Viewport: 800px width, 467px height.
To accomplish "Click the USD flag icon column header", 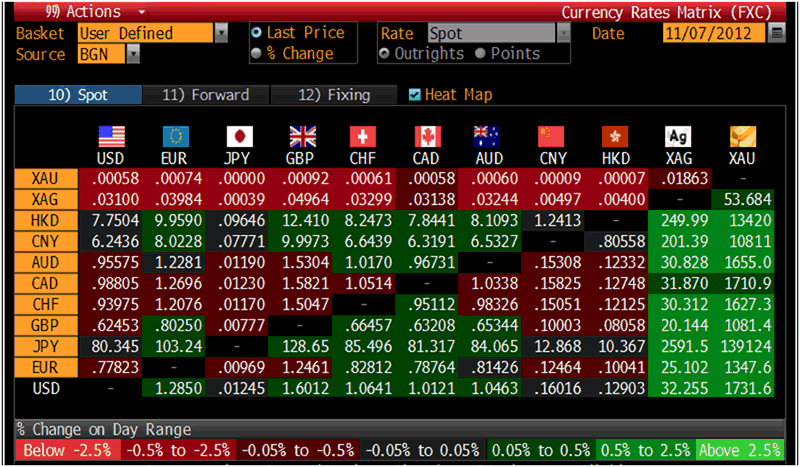I will coord(111,137).
